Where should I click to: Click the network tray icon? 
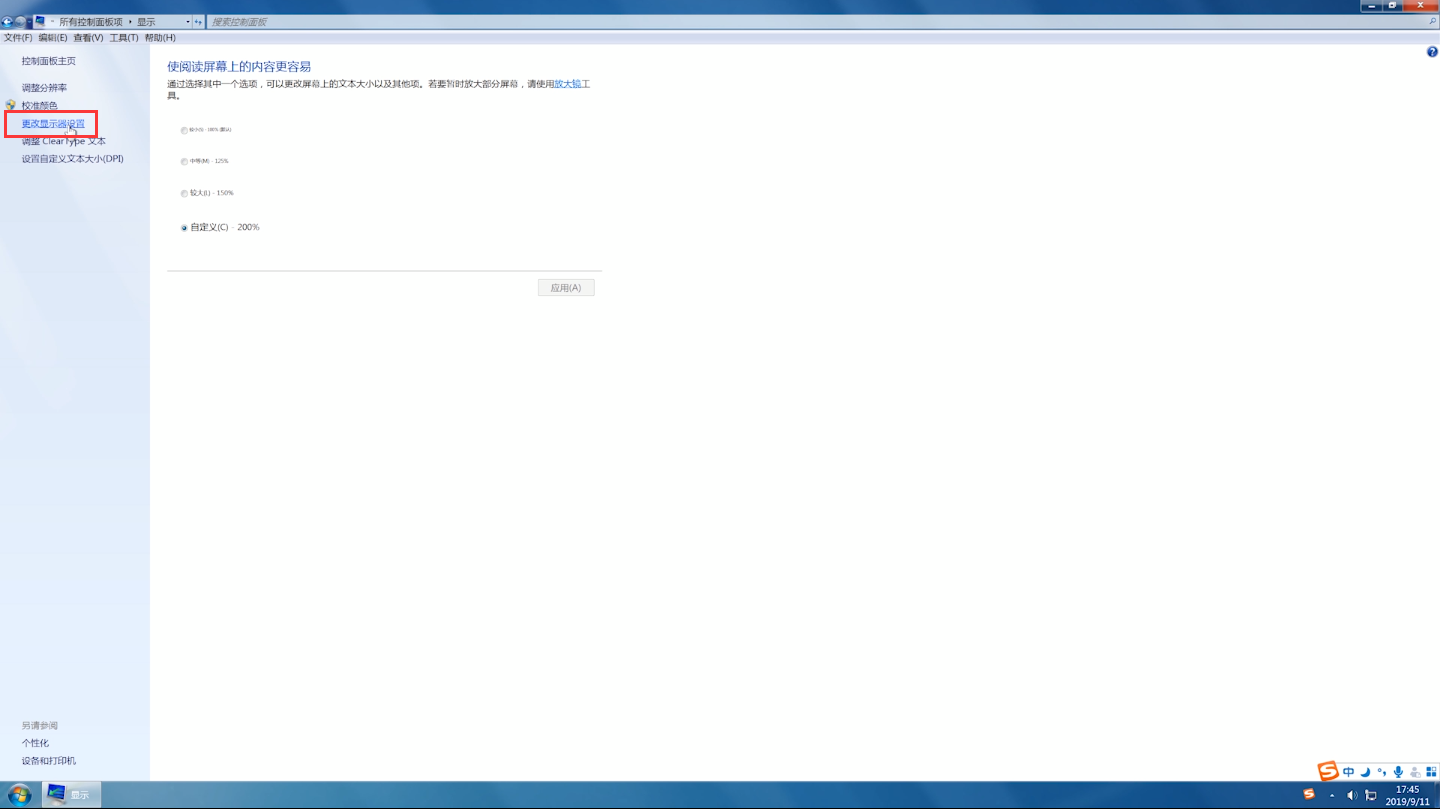pyautogui.click(x=1371, y=796)
